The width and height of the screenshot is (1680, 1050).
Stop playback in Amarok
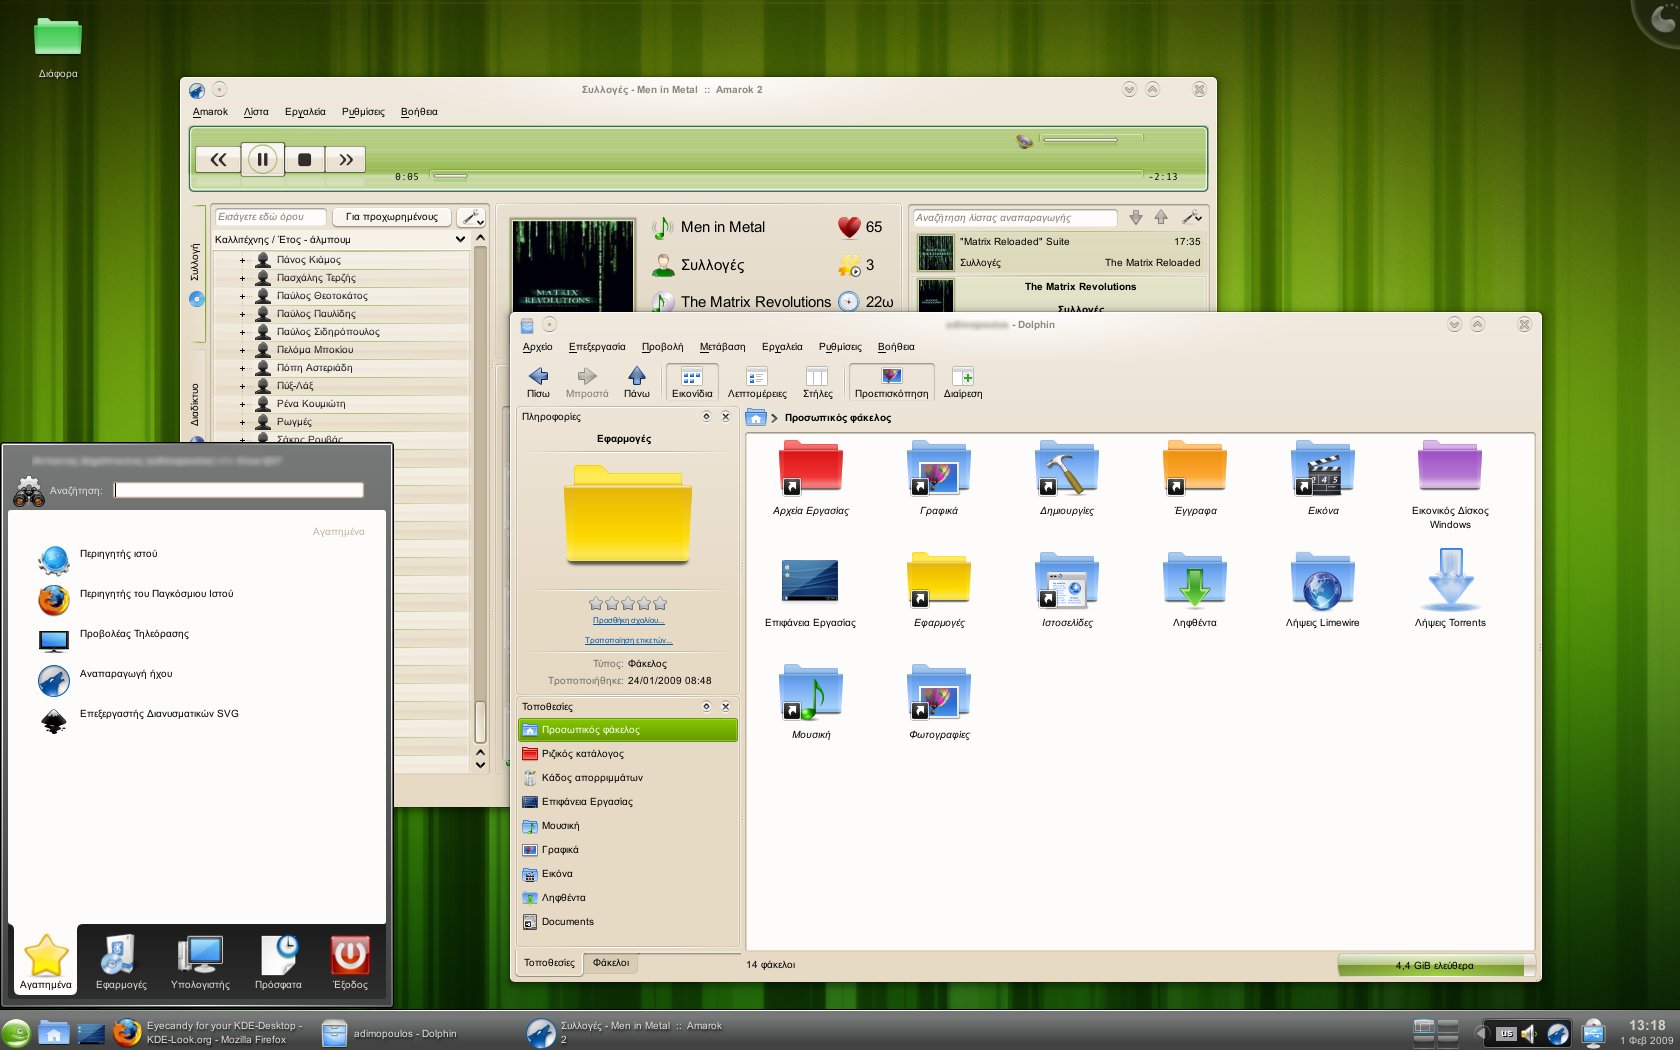coord(305,159)
